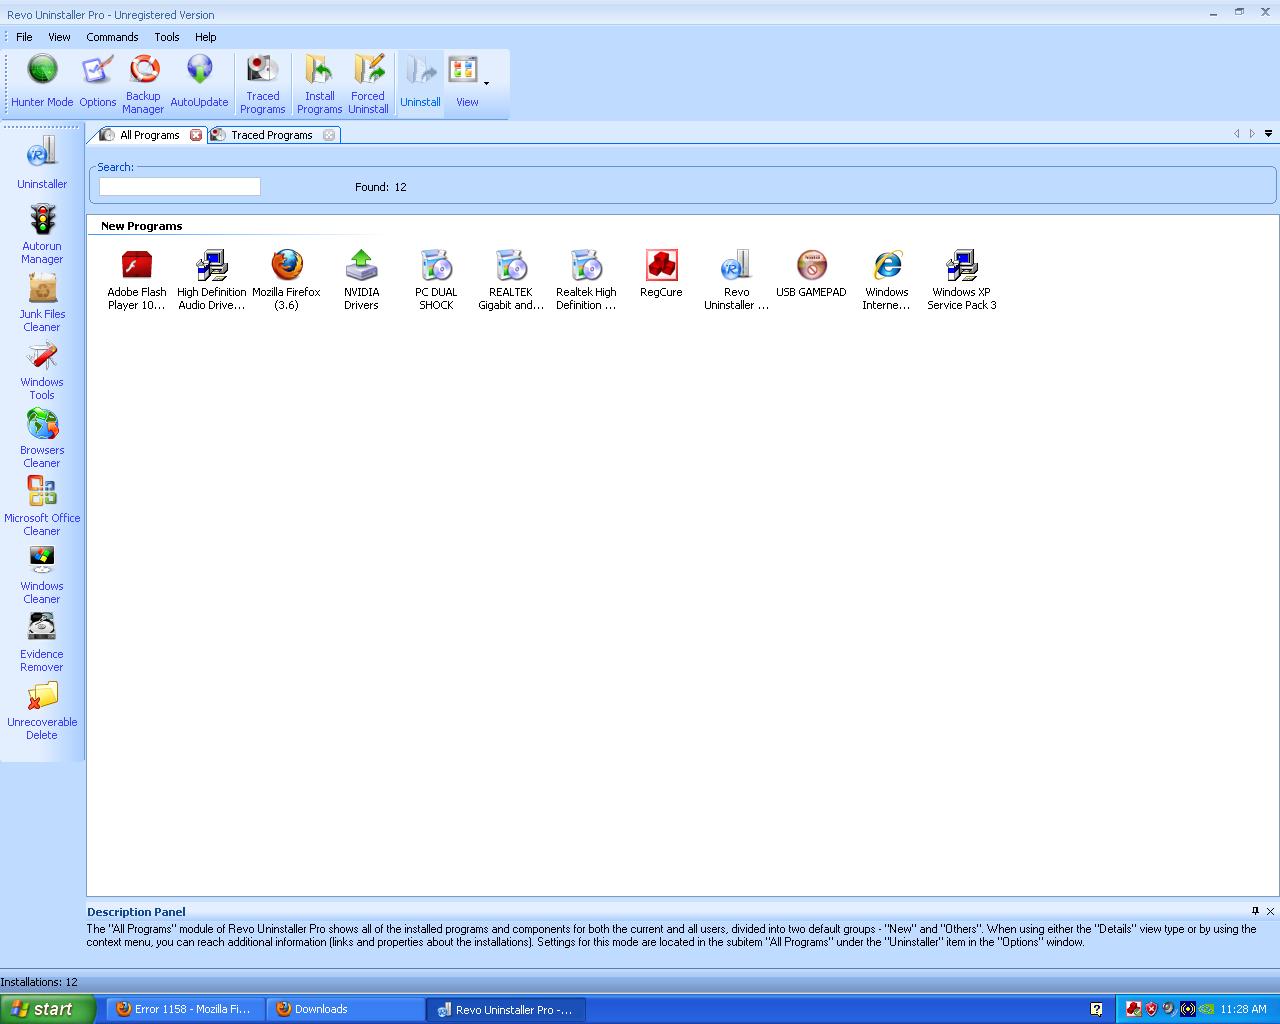The width and height of the screenshot is (1280, 1024).
Task: Select Windows XP Service Pack 3
Action: point(962,280)
